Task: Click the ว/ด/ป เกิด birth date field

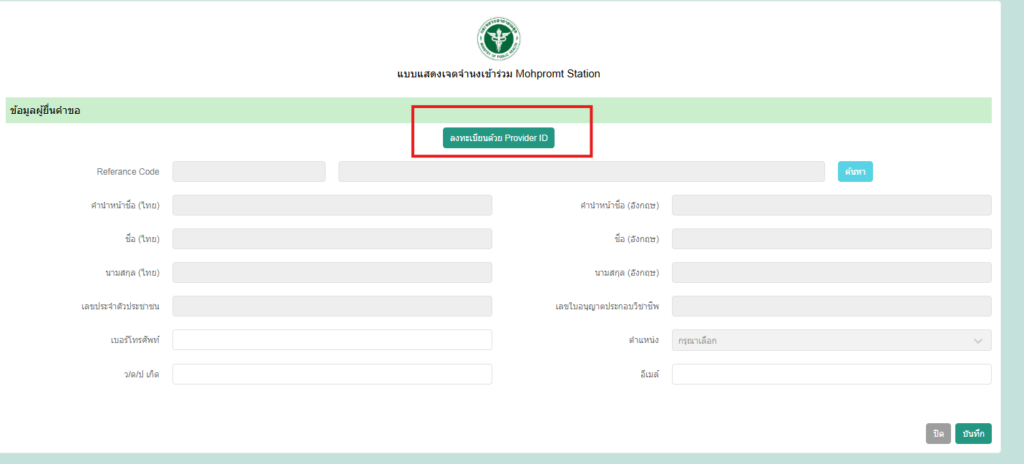Action: 332,374
